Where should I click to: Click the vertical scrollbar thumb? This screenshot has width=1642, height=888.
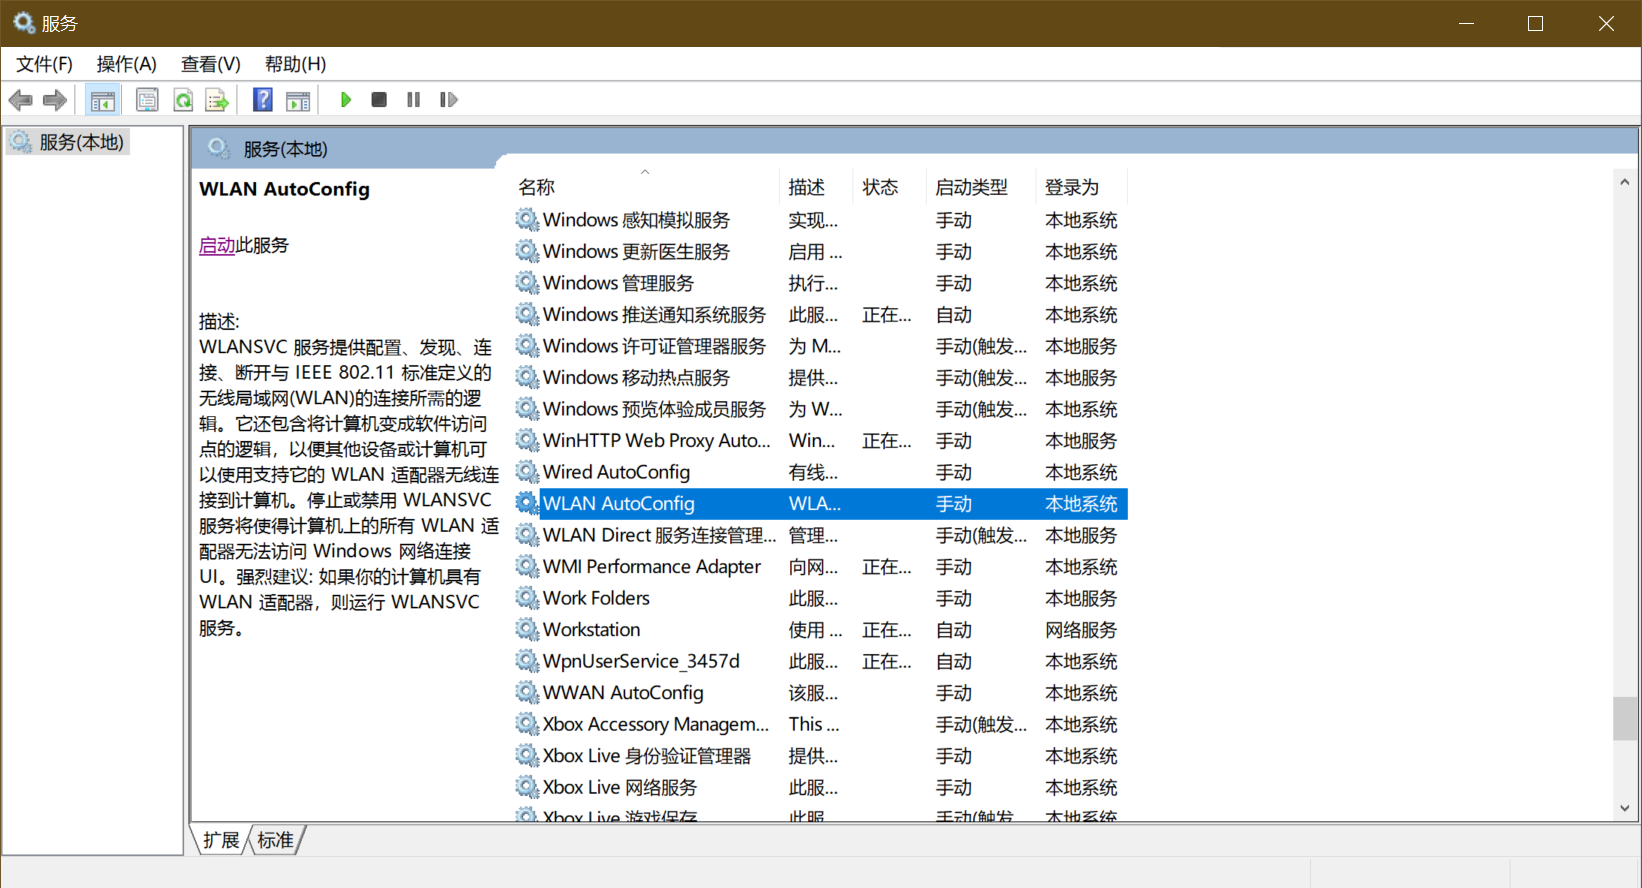(1625, 718)
